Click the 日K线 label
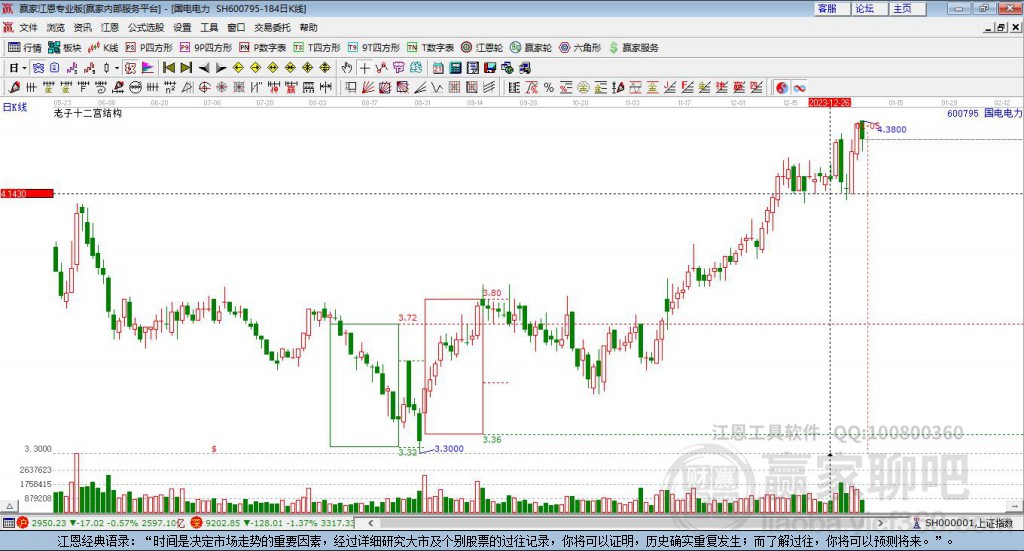This screenshot has height=551, width=1024. pyautogui.click(x=14, y=107)
